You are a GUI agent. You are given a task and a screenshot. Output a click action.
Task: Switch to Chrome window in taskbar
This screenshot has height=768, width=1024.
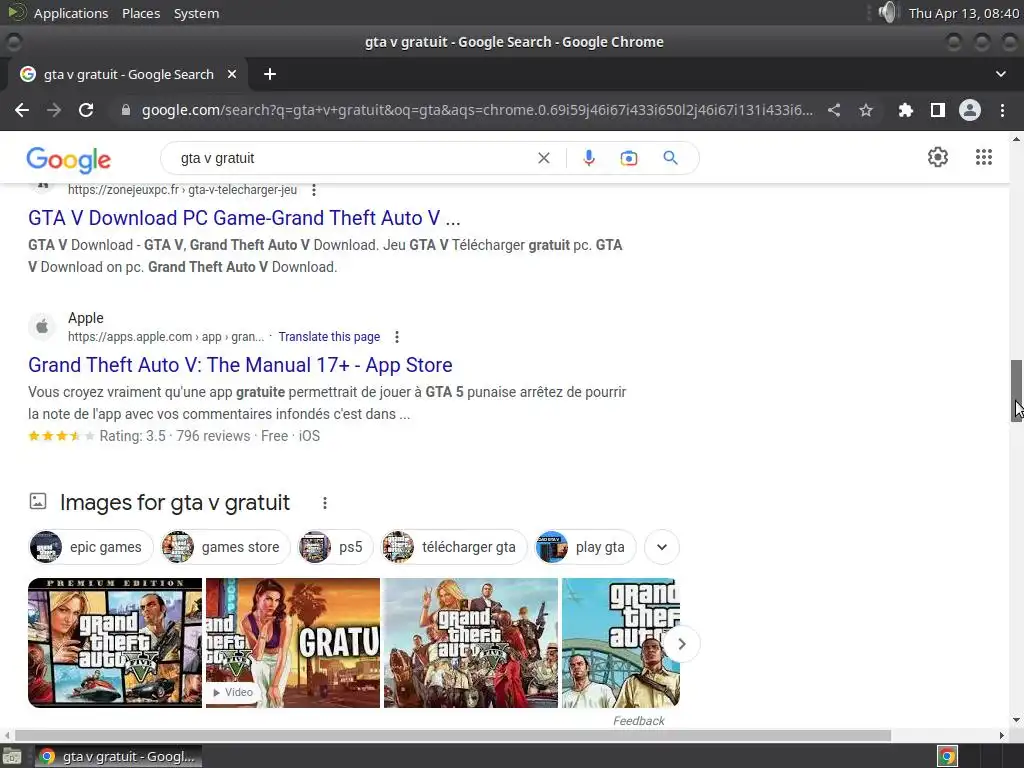pyautogui.click(x=118, y=756)
